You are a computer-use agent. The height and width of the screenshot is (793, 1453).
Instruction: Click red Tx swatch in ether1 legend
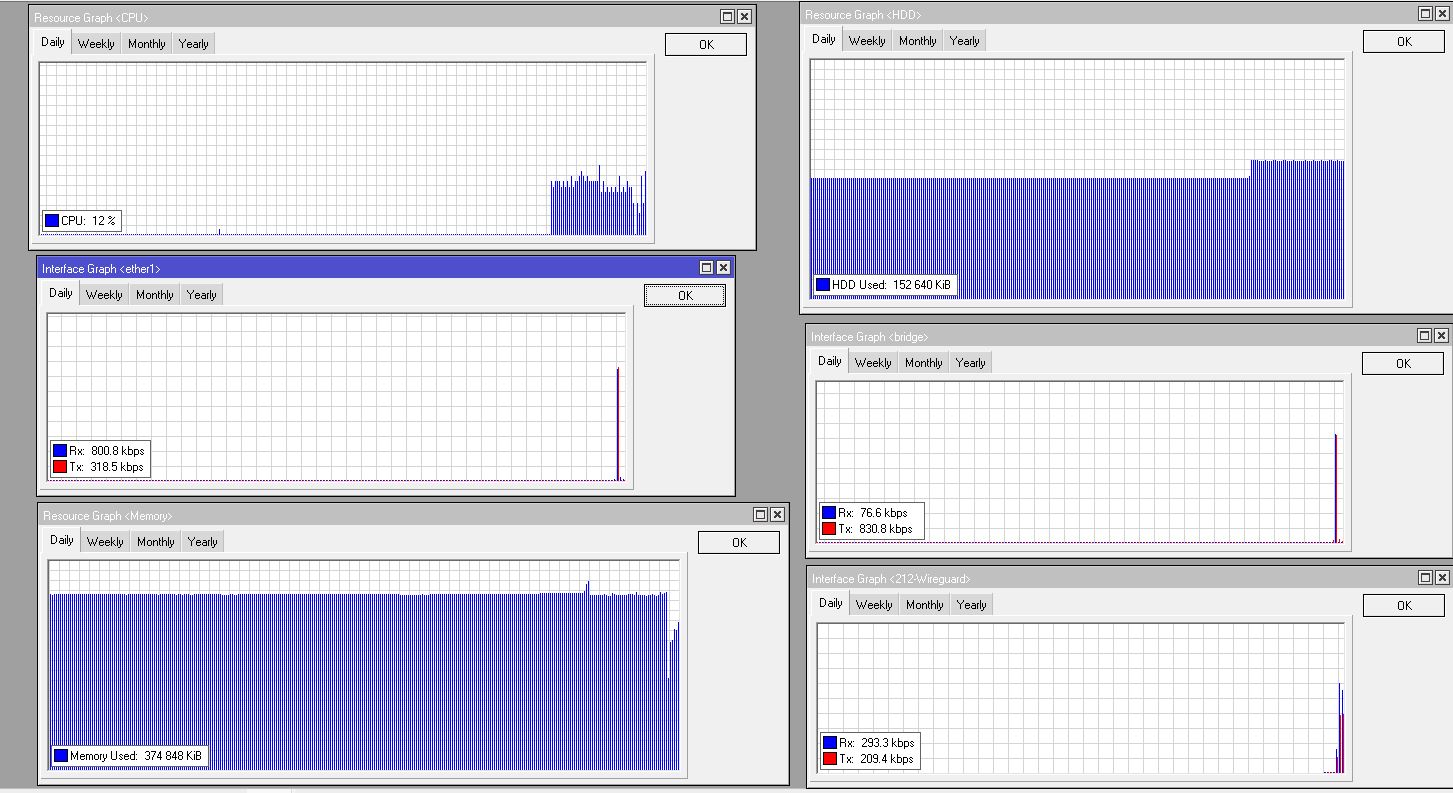[x=60, y=467]
